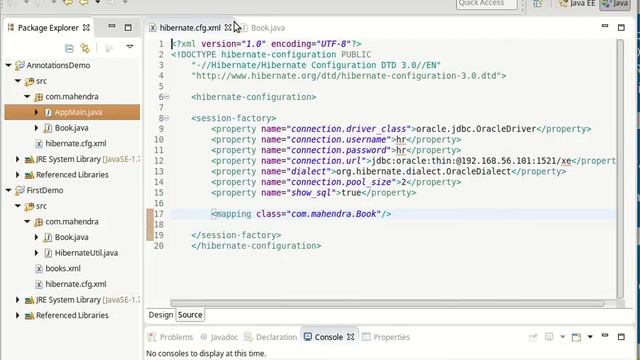Maximize the Console panel
Viewport: 640px width, 360px height.
621,337
